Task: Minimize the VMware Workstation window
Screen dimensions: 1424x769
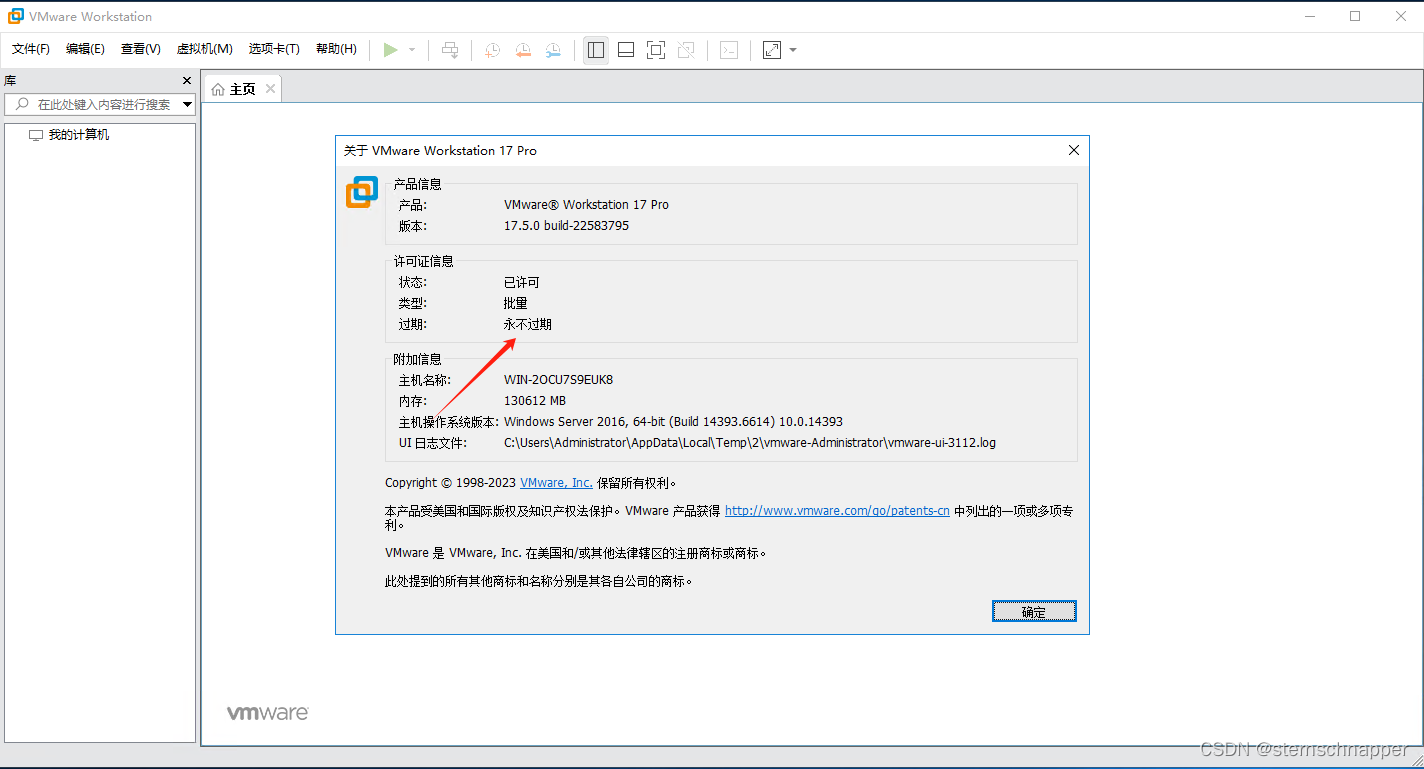Action: pos(1311,16)
